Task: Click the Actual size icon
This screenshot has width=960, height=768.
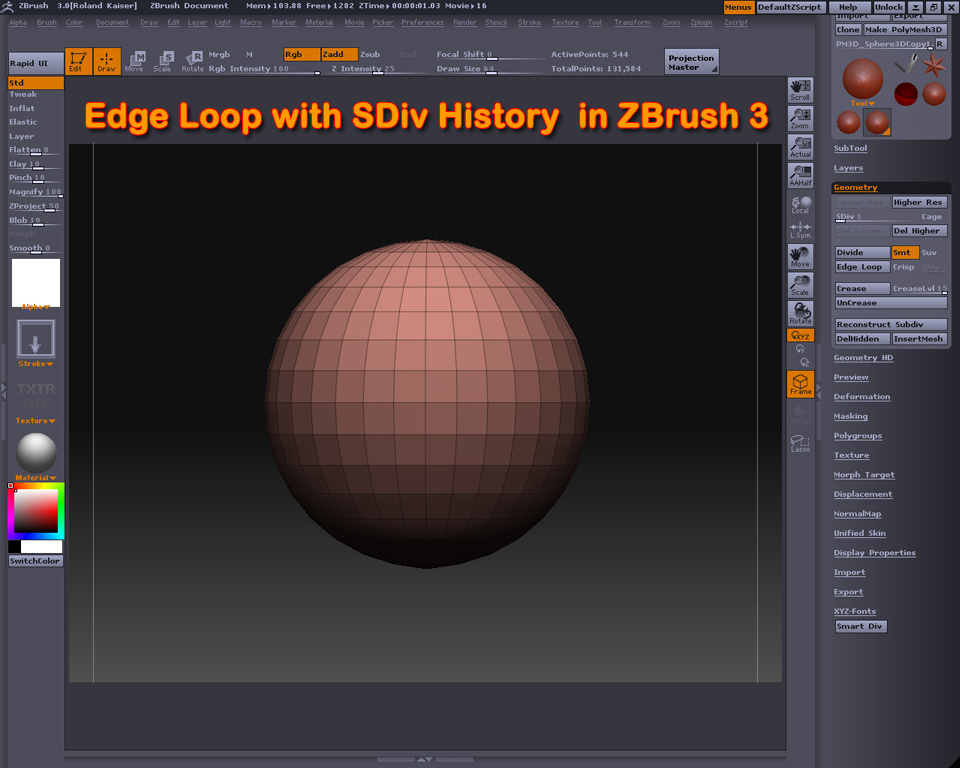Action: pyautogui.click(x=801, y=148)
